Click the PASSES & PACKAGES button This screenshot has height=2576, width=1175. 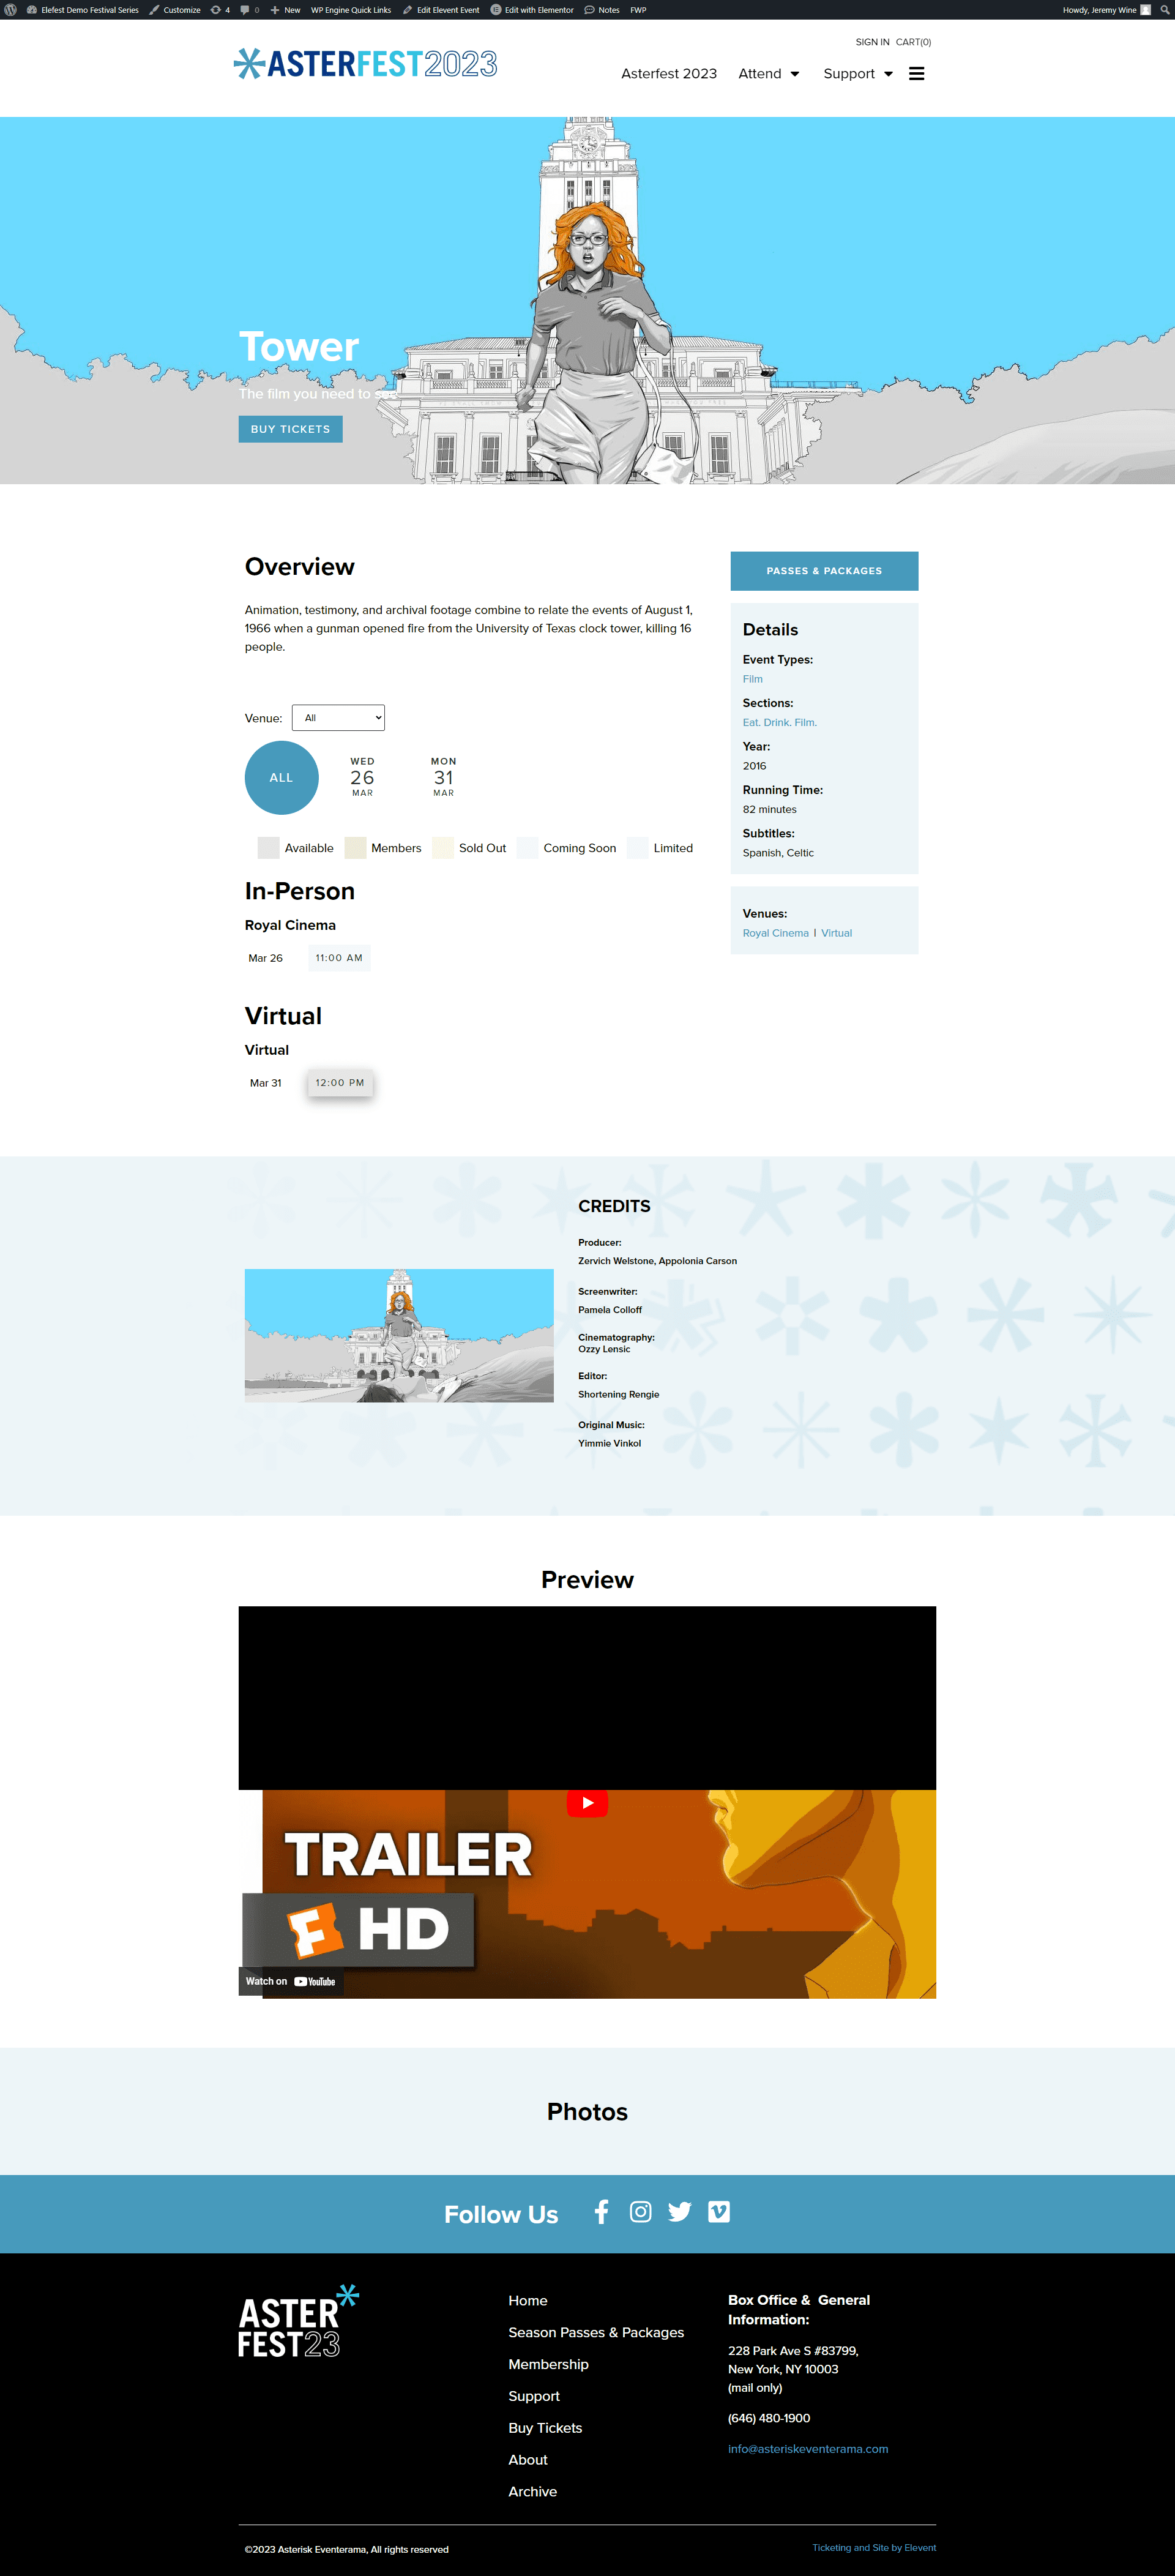822,570
